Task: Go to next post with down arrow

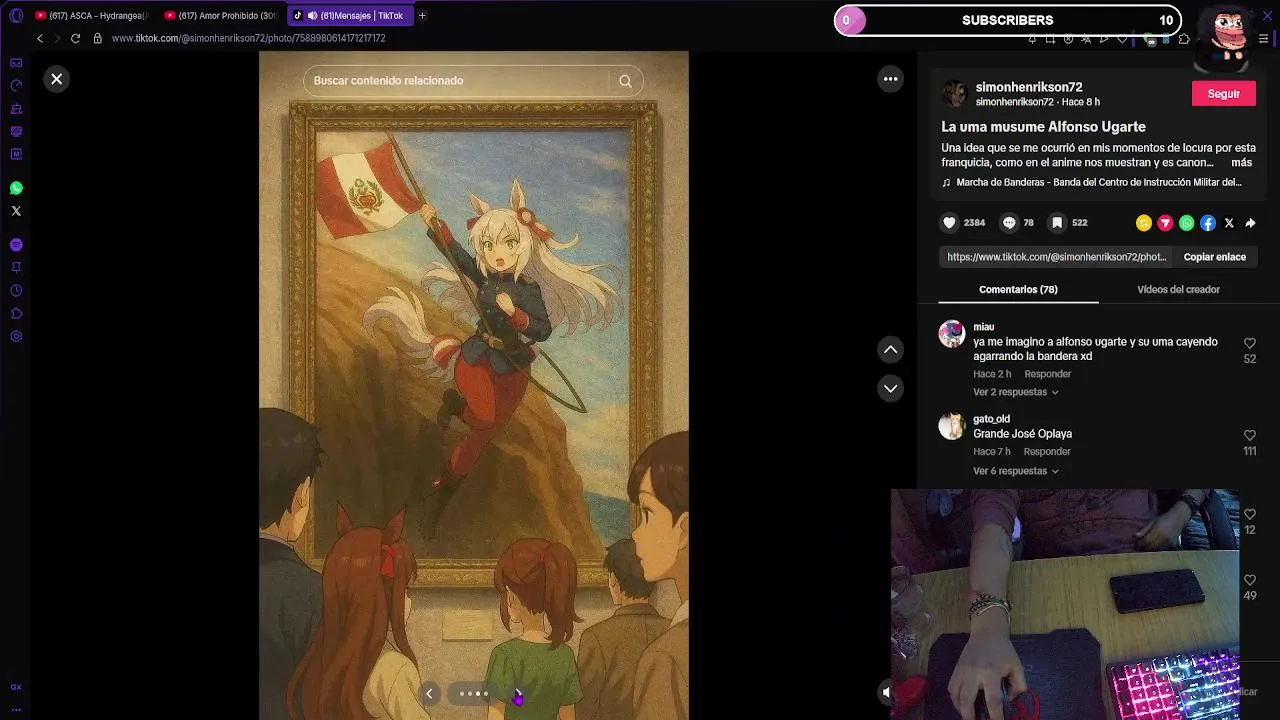Action: click(890, 388)
